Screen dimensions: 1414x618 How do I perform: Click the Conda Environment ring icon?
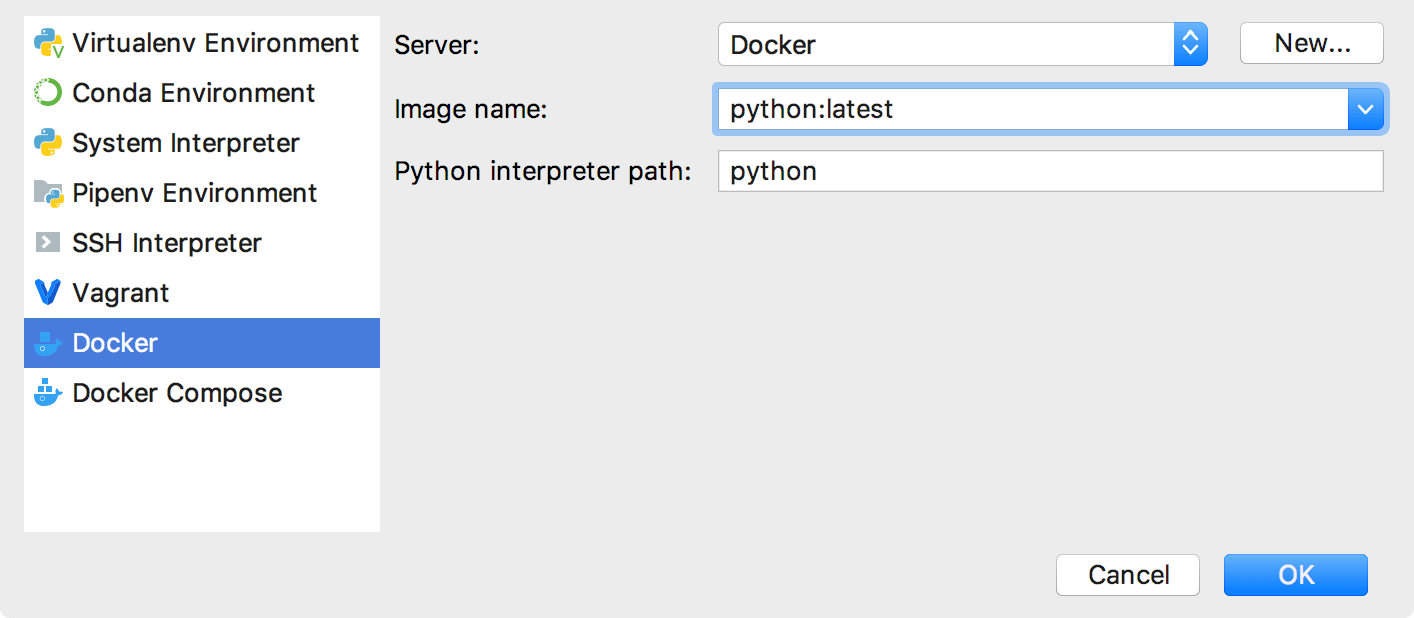[x=48, y=92]
